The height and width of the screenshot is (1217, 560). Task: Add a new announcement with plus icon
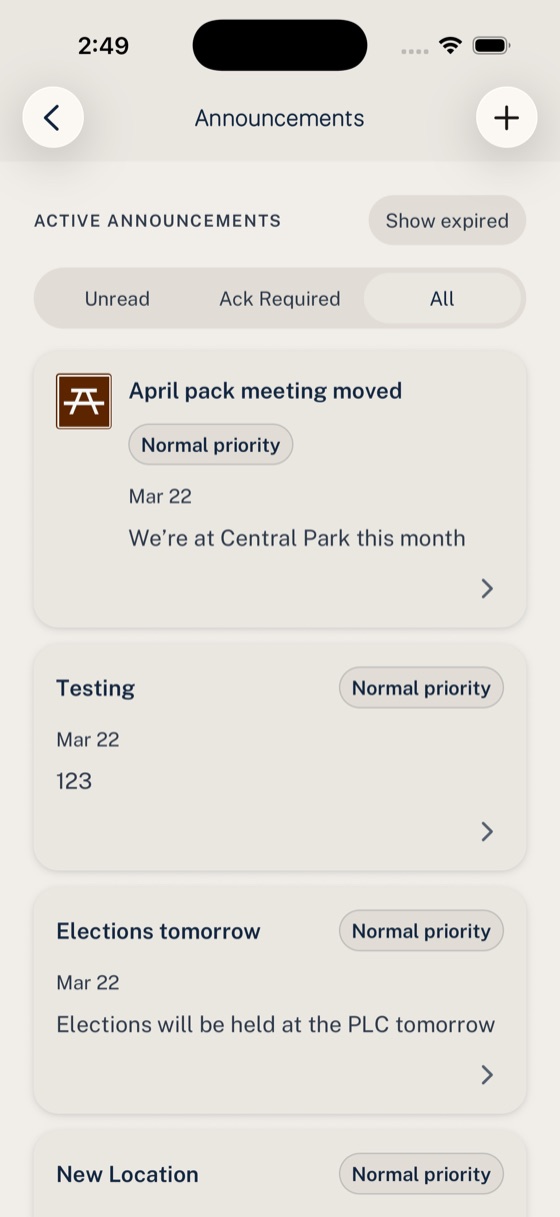(507, 118)
